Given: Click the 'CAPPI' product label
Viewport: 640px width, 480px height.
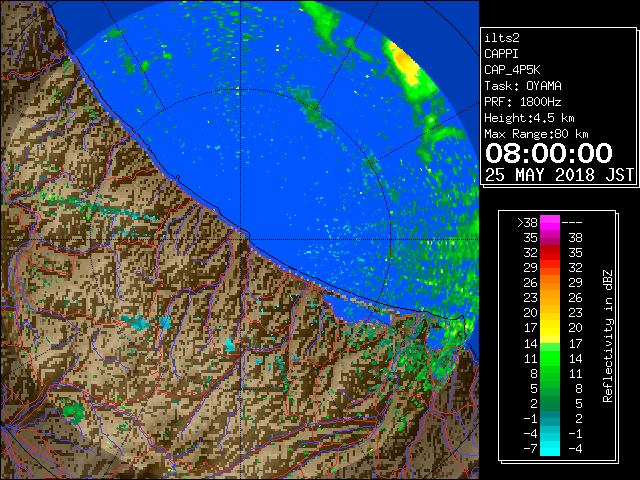Looking at the screenshot, I should pos(501,54).
